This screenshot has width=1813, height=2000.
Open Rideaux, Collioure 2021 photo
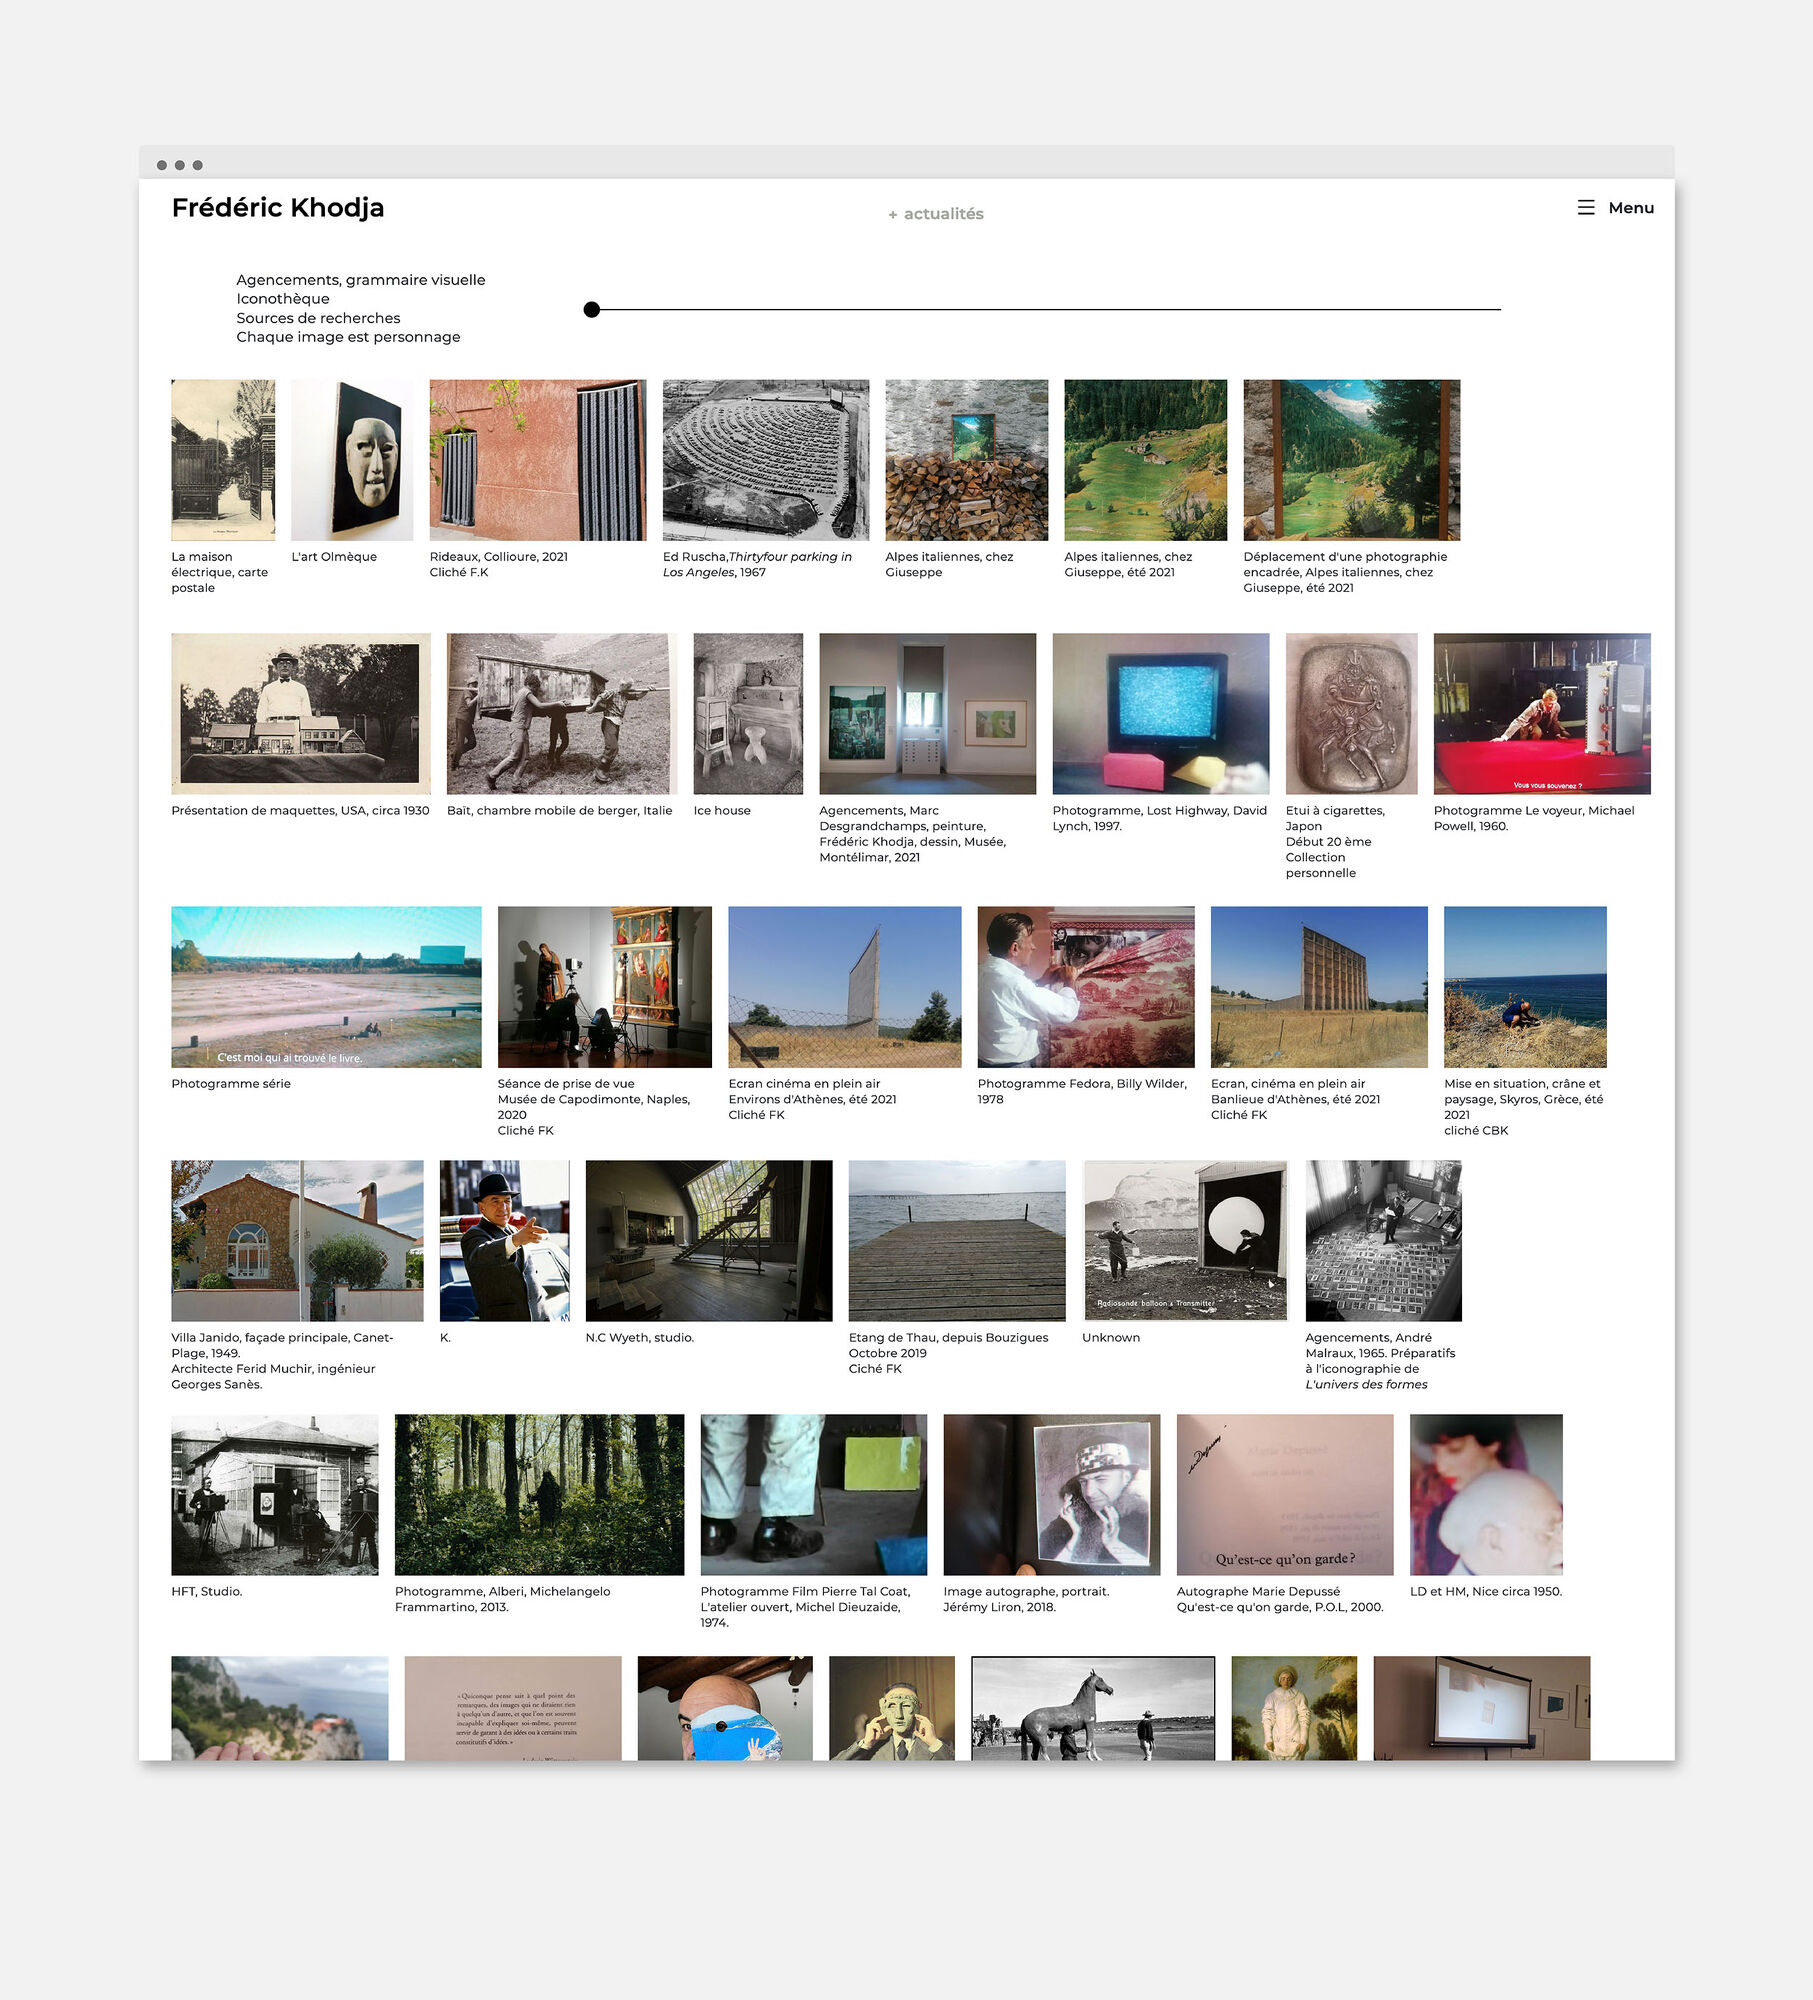point(537,459)
